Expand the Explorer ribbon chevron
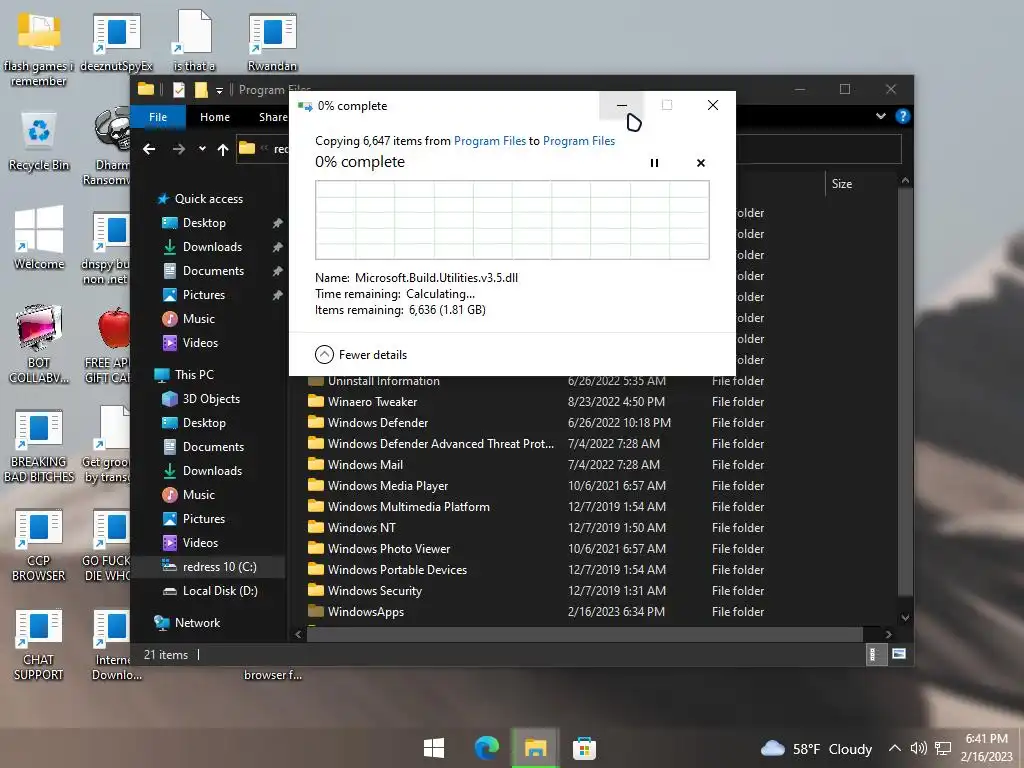The height and width of the screenshot is (768, 1024). [x=880, y=116]
